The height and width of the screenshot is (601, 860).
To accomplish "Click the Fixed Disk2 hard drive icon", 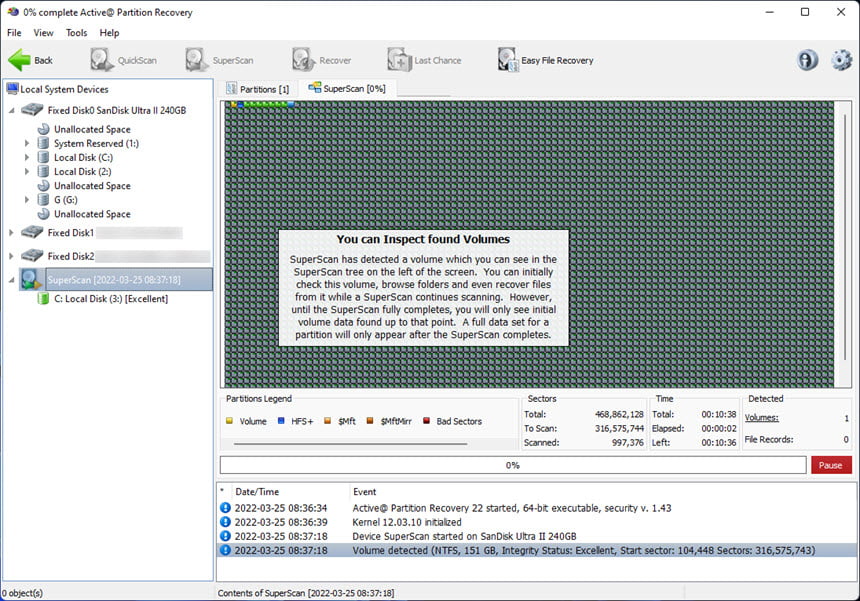I will (32, 256).
